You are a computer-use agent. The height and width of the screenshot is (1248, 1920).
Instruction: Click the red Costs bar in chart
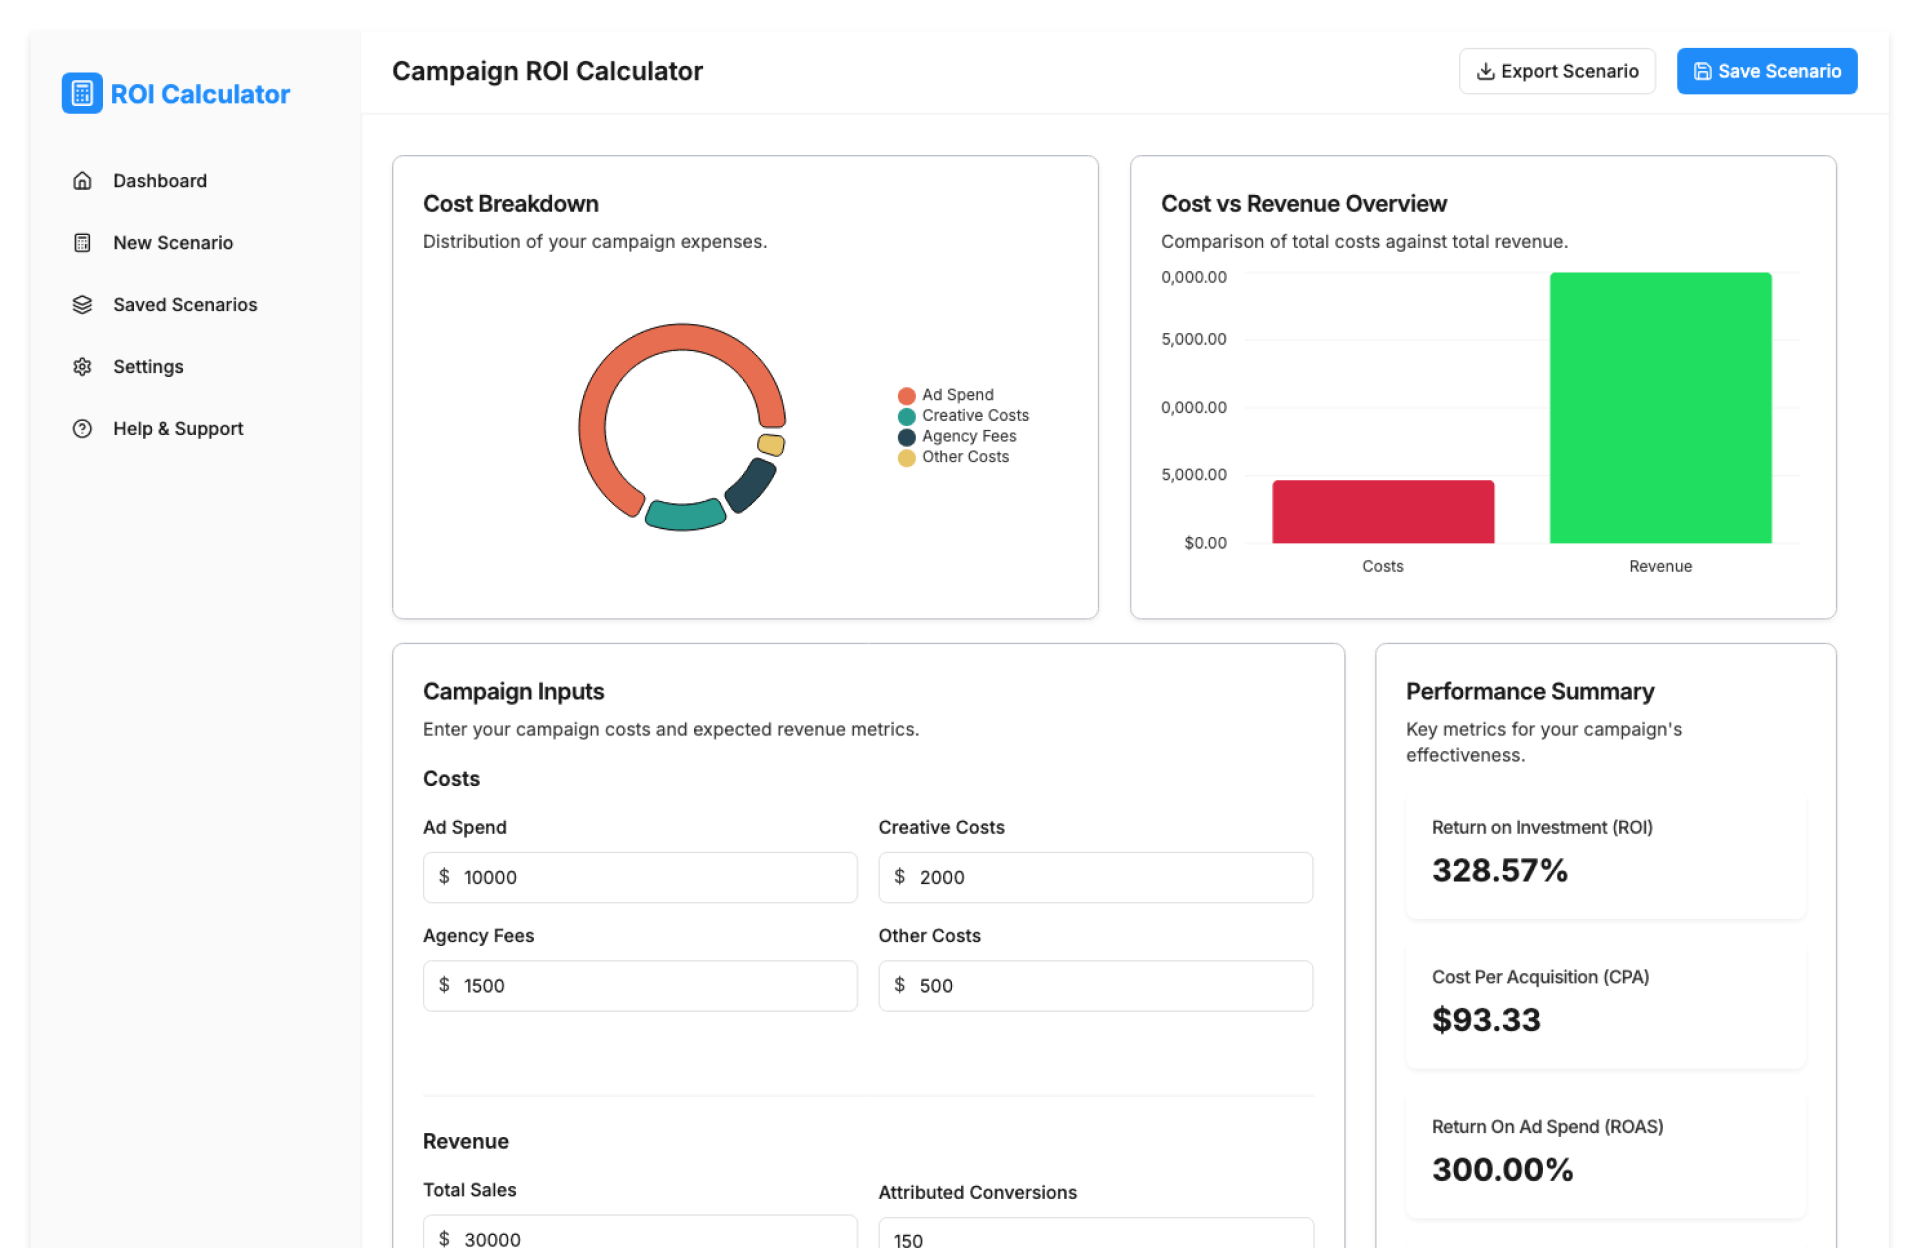(x=1382, y=512)
